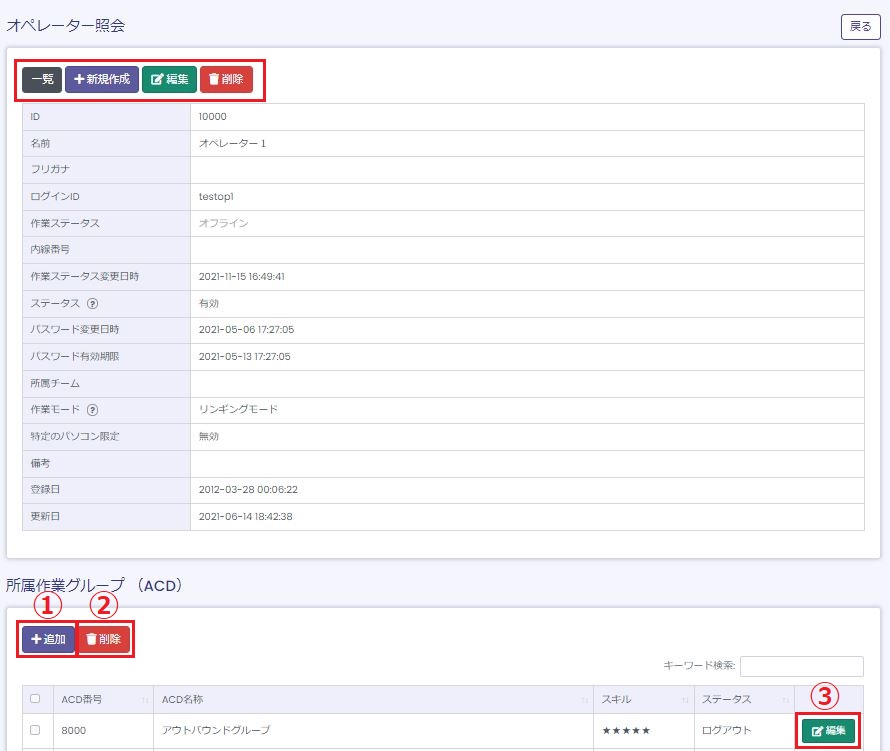The height and width of the screenshot is (751, 890).
Task: Click 削除 in the ACD group section
Action: coord(104,639)
